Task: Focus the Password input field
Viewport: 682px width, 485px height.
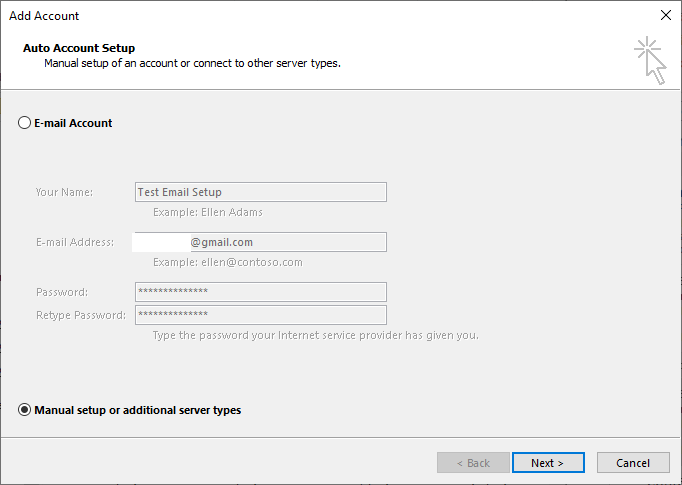Action: point(260,291)
